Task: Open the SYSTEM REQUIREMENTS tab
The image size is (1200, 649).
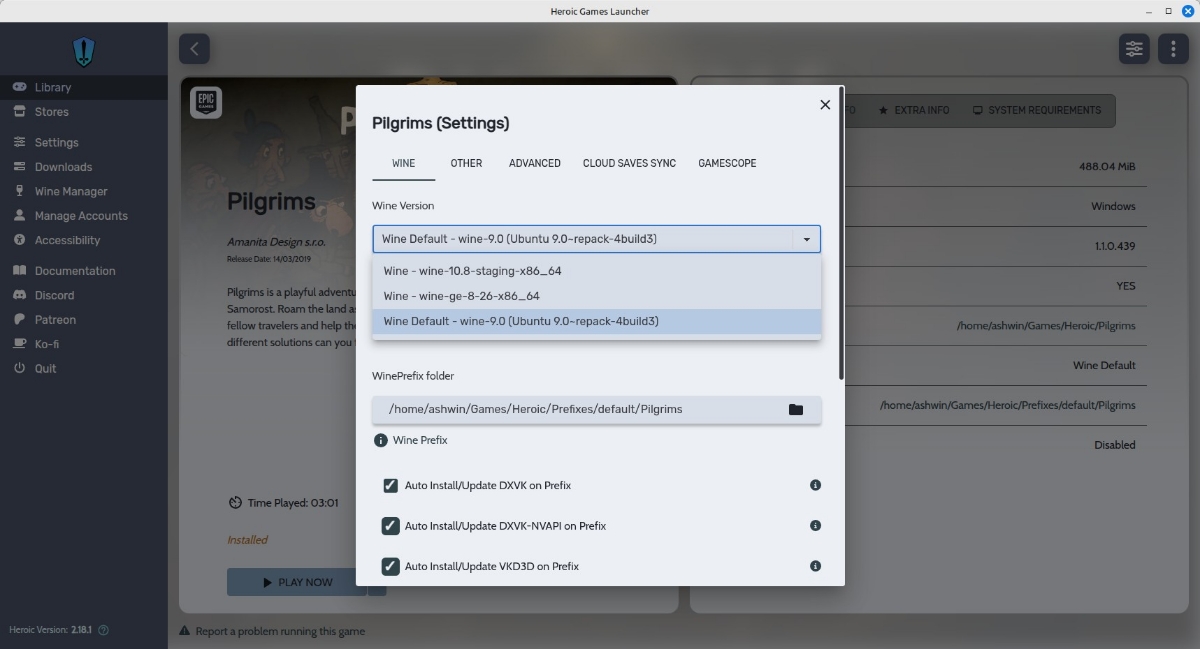Action: tap(1036, 110)
